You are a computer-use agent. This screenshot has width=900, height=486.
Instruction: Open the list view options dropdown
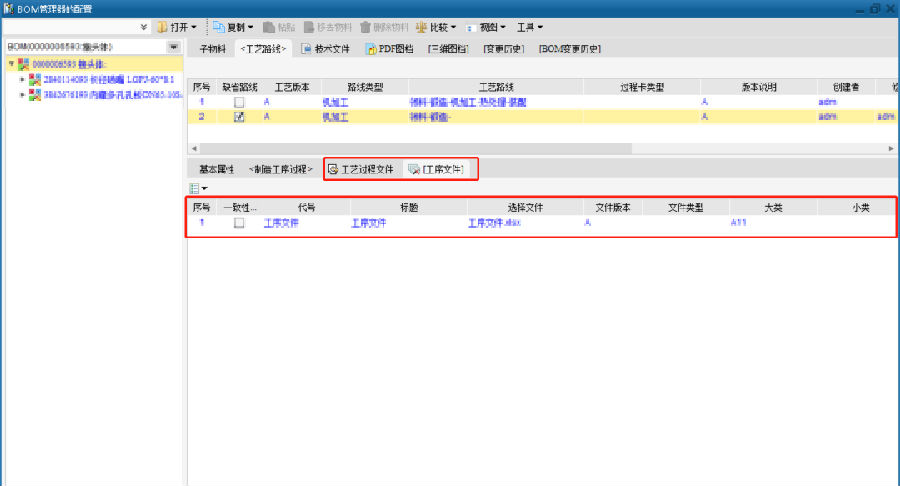pos(198,188)
